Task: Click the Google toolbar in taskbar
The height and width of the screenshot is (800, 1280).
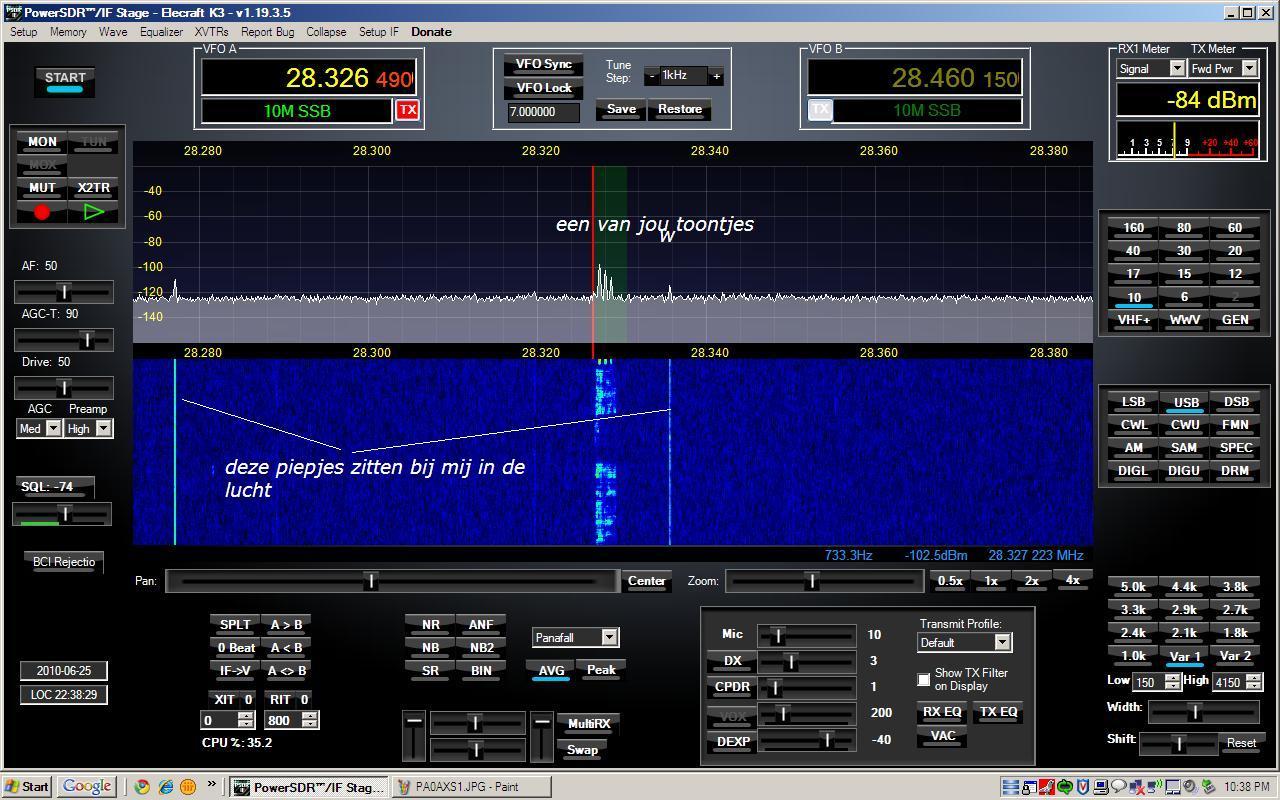Action: coord(87,786)
